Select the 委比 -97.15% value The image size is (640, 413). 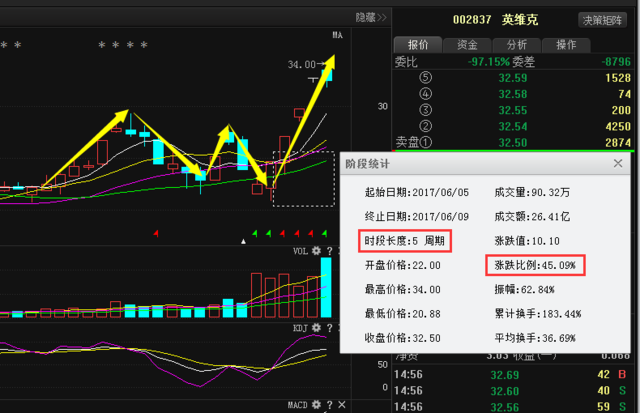pos(489,62)
